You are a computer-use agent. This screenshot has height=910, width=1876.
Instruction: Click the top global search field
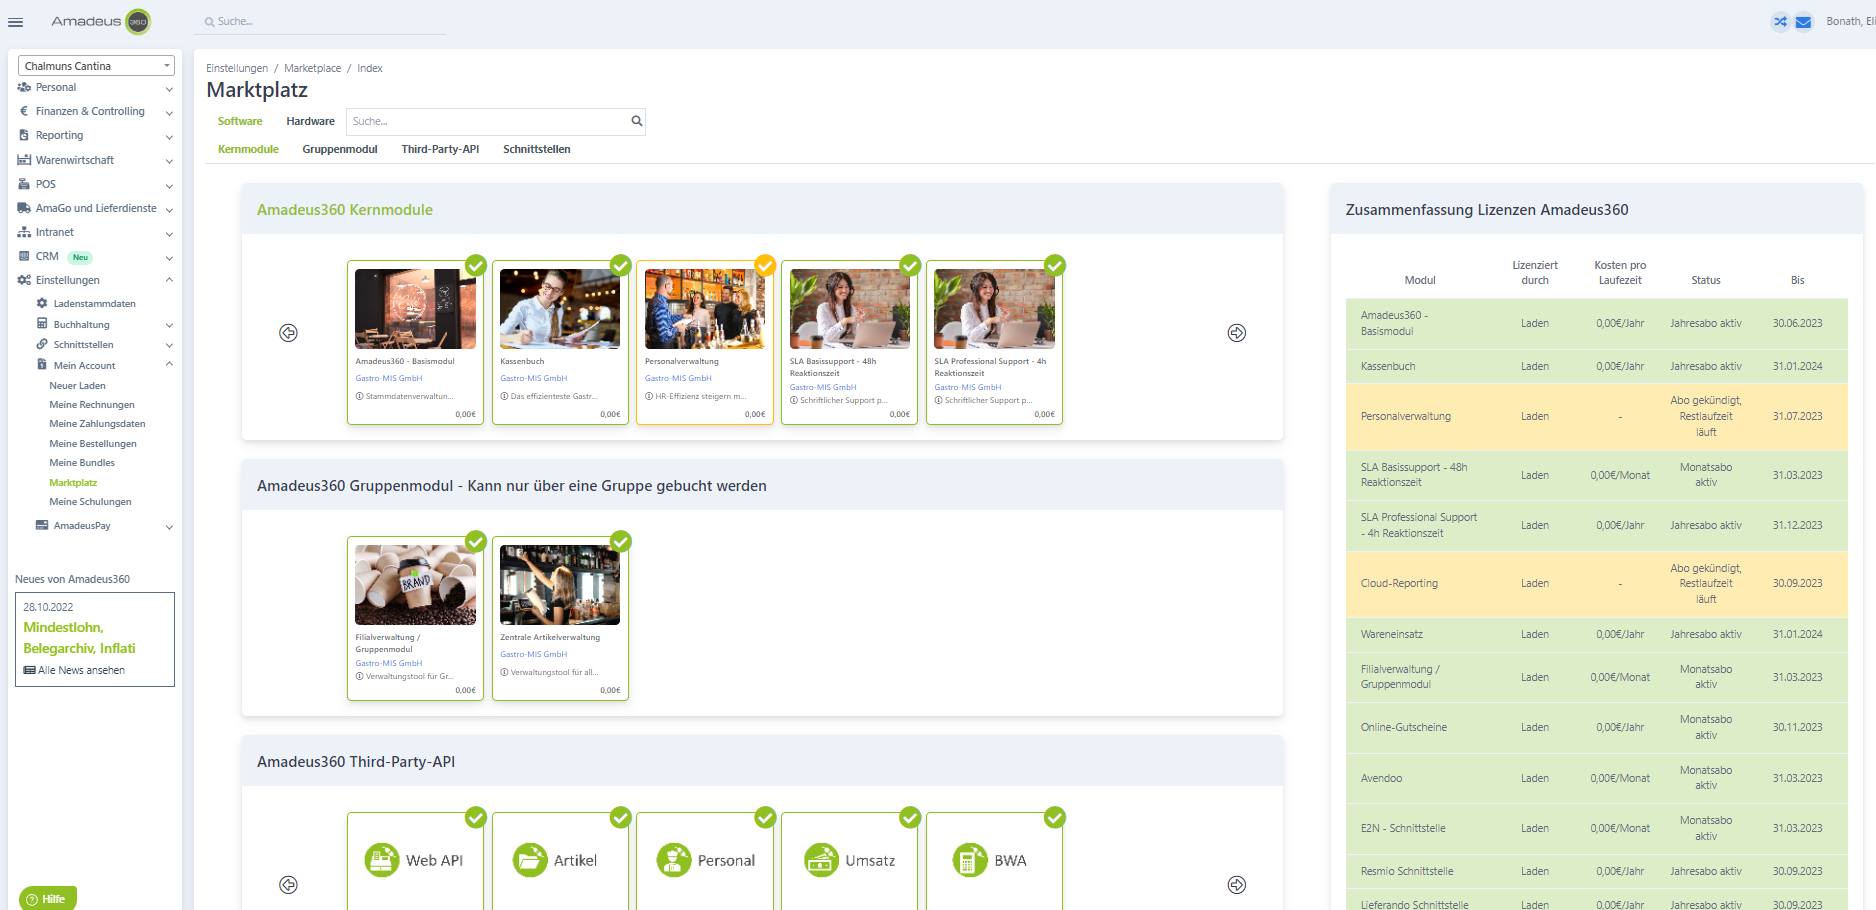[x=320, y=21]
